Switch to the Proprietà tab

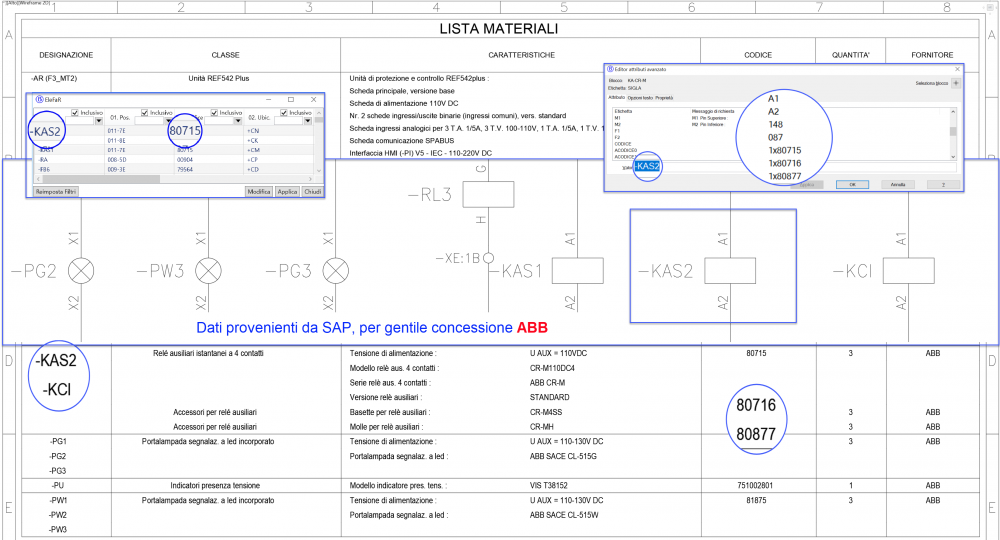click(x=664, y=98)
